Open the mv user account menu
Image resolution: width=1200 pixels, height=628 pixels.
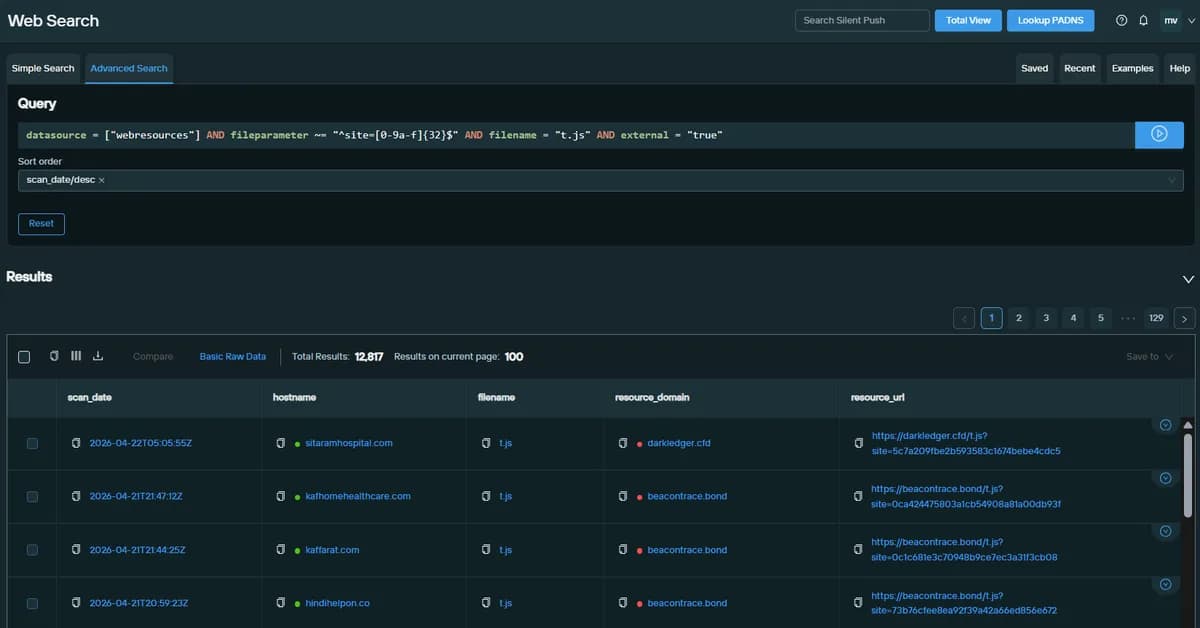click(x=1178, y=20)
